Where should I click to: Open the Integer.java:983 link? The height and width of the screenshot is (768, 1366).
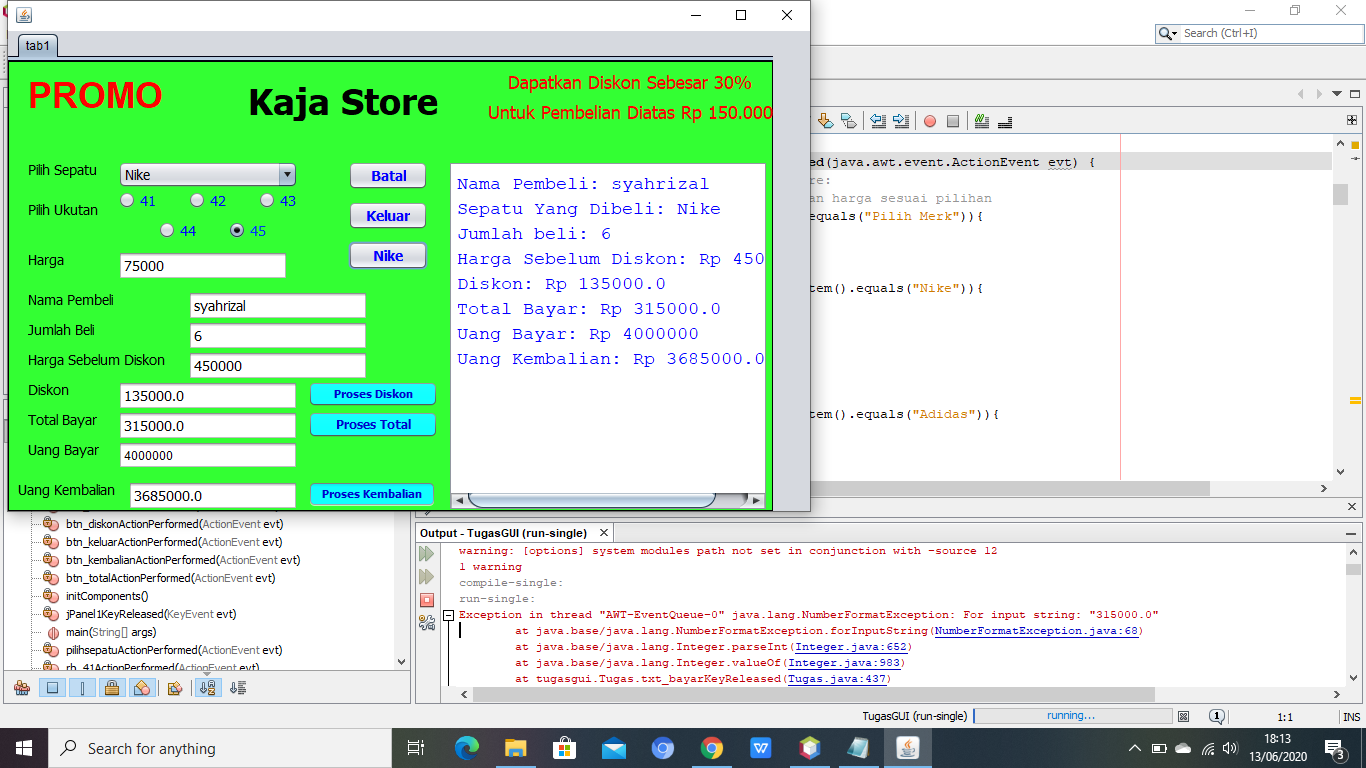click(x=845, y=663)
